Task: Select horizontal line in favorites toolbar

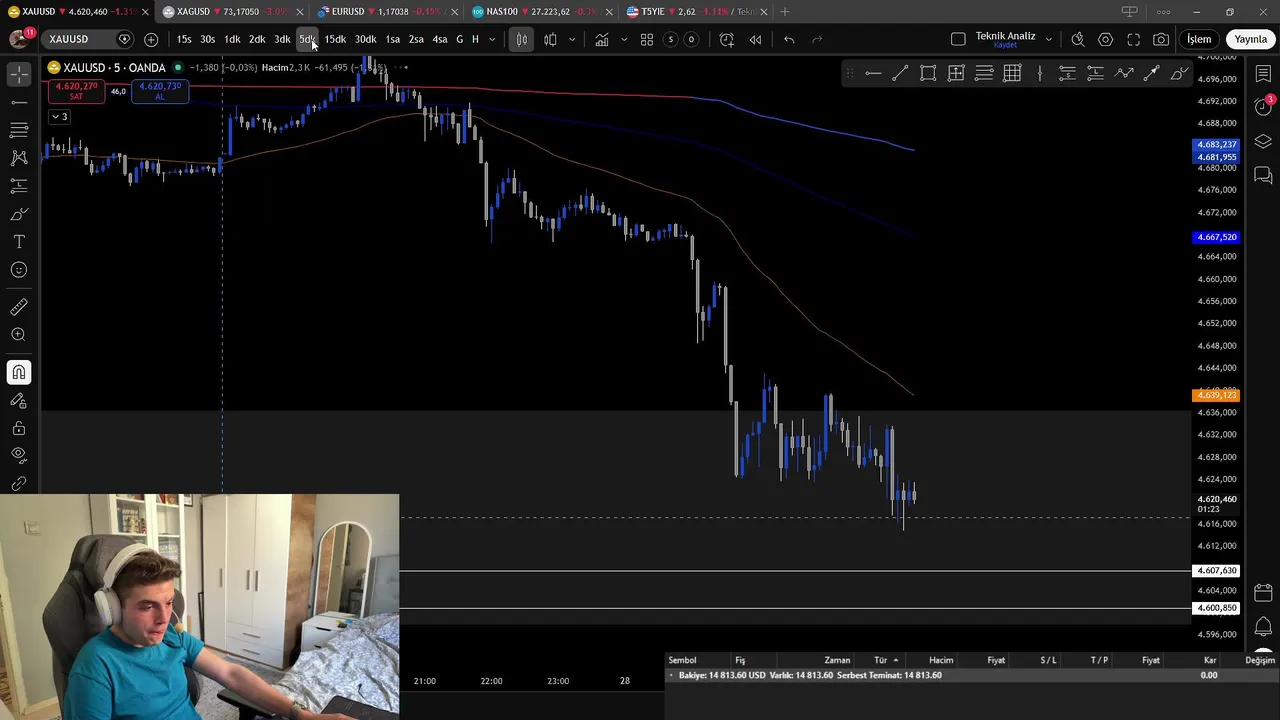Action: 873,73
